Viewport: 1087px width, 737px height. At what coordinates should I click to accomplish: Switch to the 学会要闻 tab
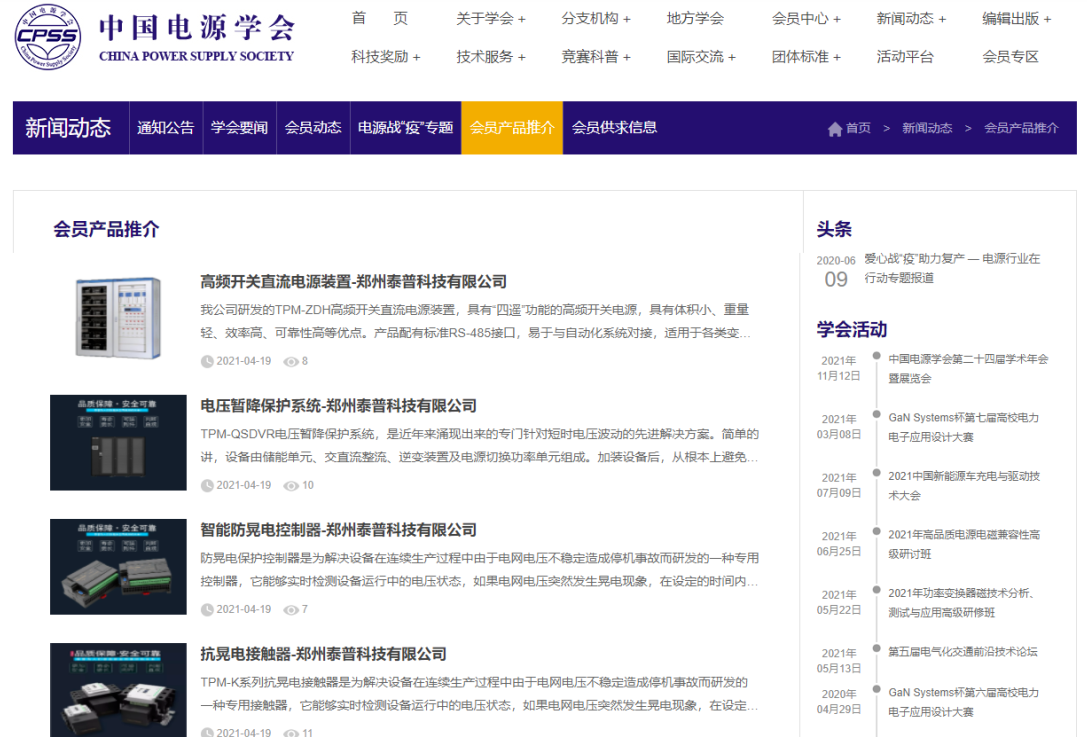tap(239, 128)
